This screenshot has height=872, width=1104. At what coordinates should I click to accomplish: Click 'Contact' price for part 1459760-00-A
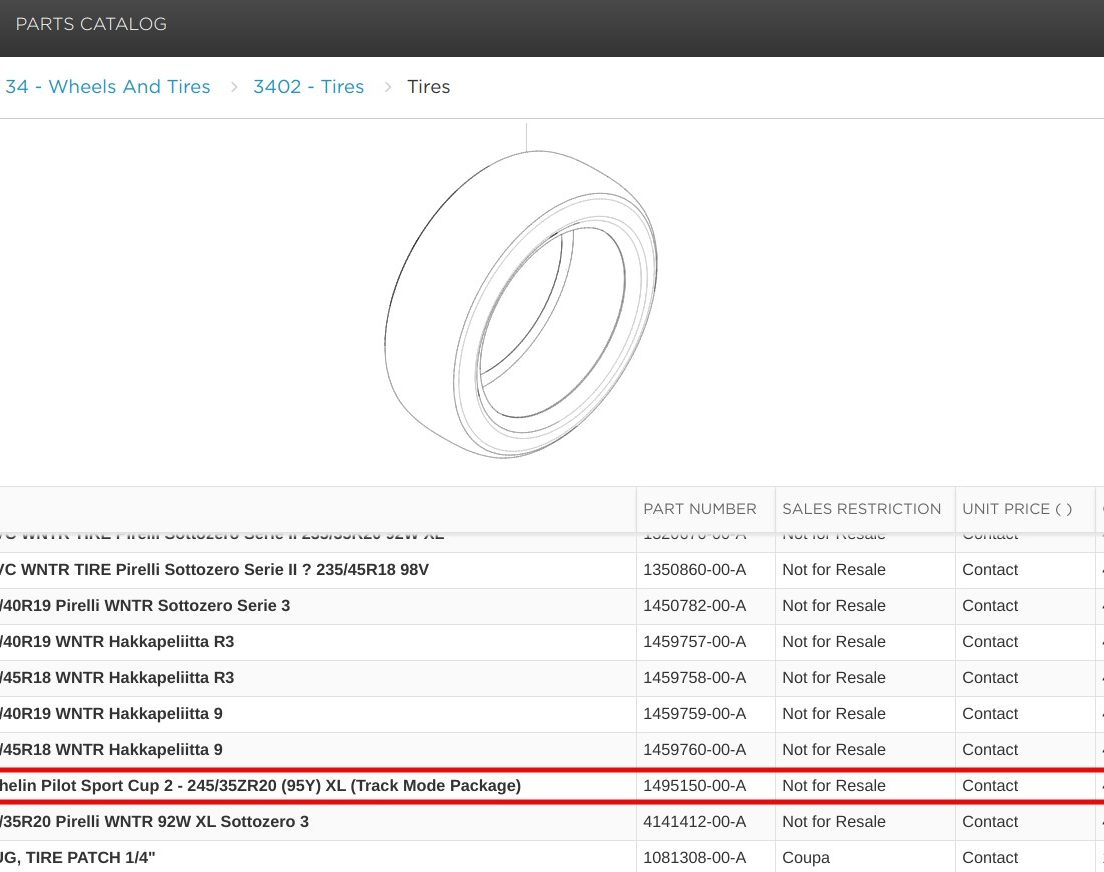pyautogui.click(x=990, y=749)
